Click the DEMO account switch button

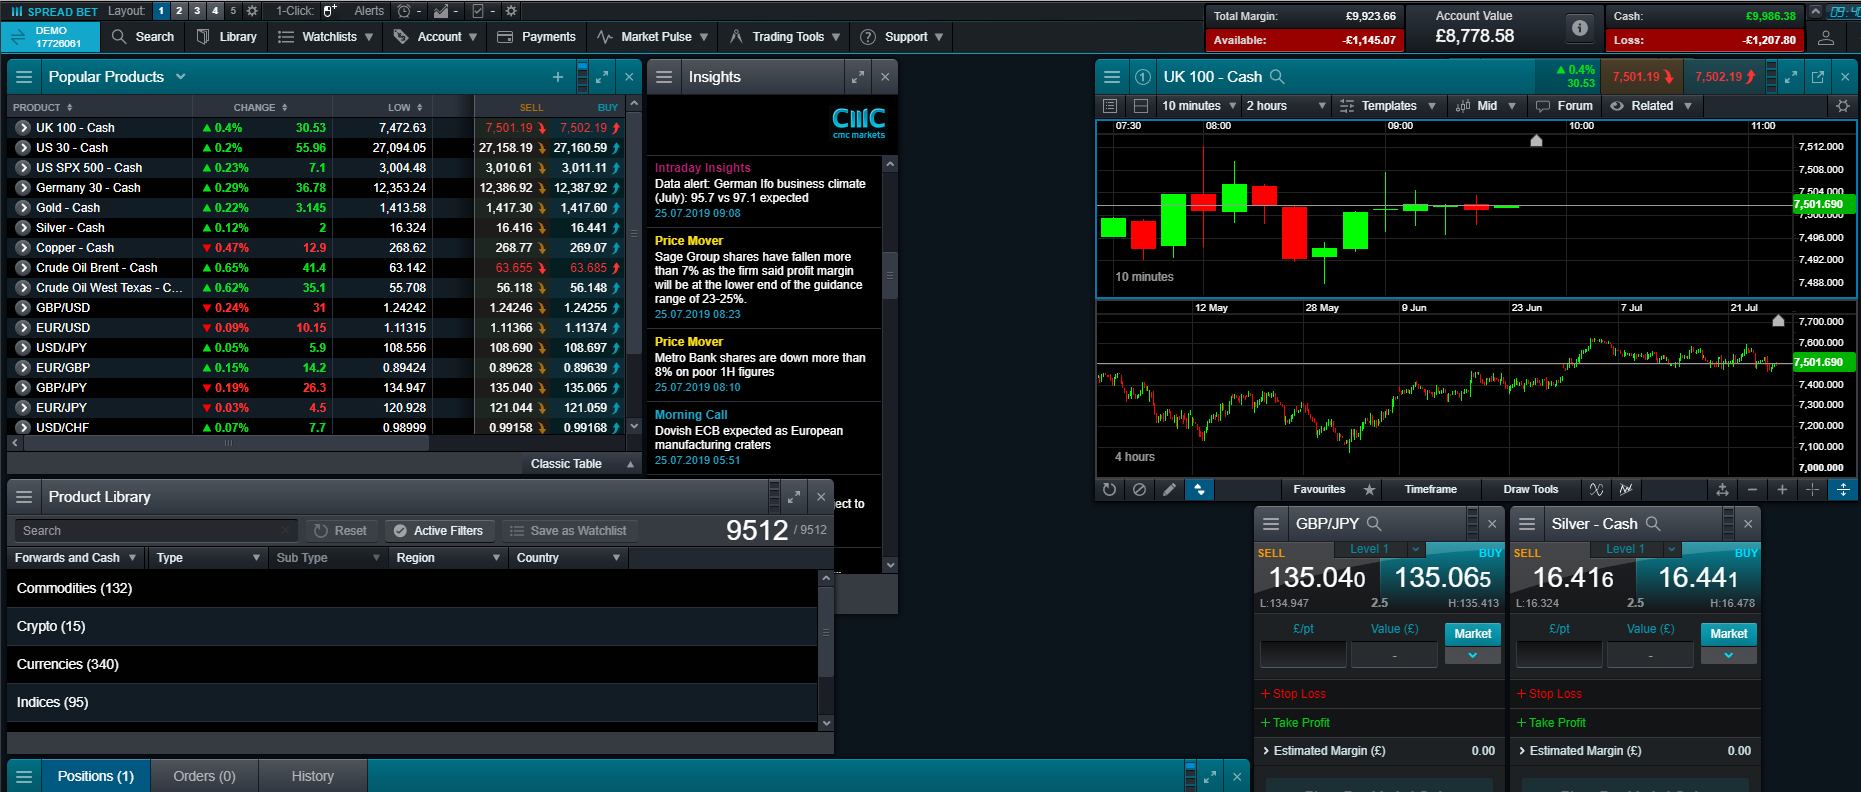(50, 37)
